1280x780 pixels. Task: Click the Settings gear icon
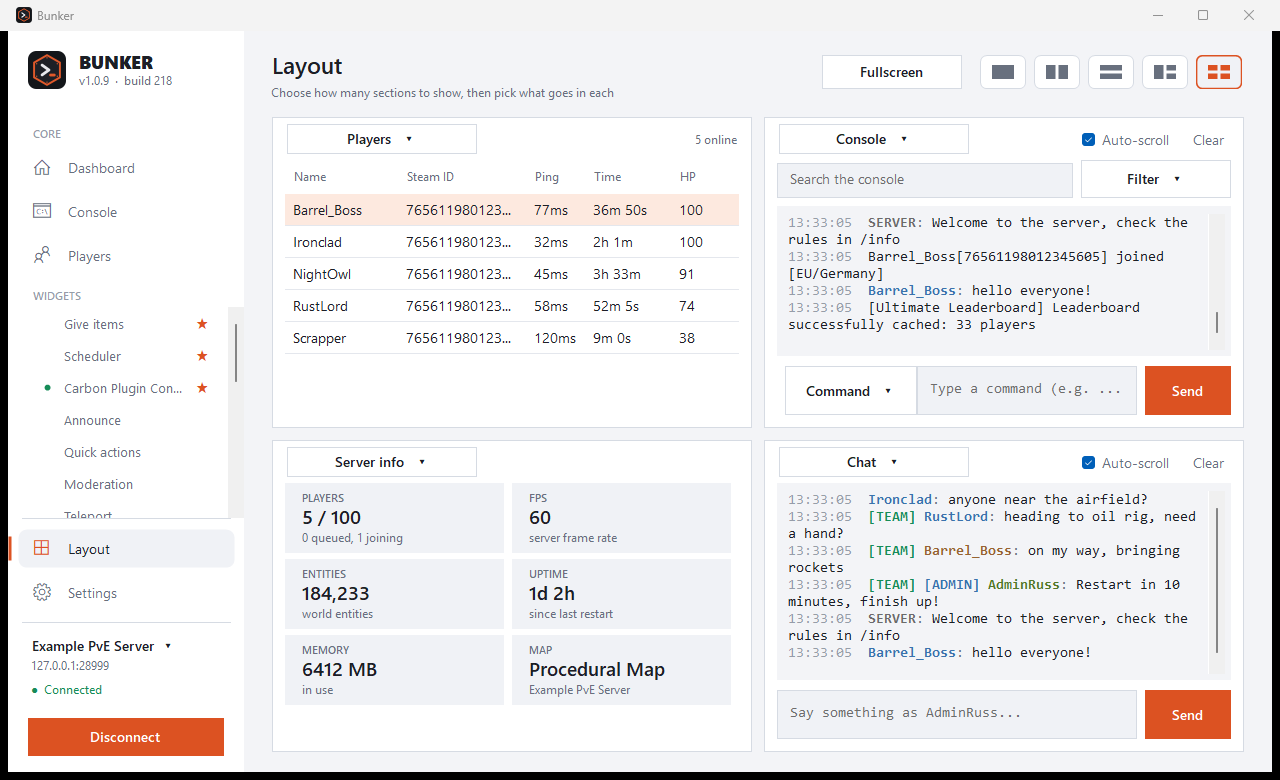[x=42, y=593]
